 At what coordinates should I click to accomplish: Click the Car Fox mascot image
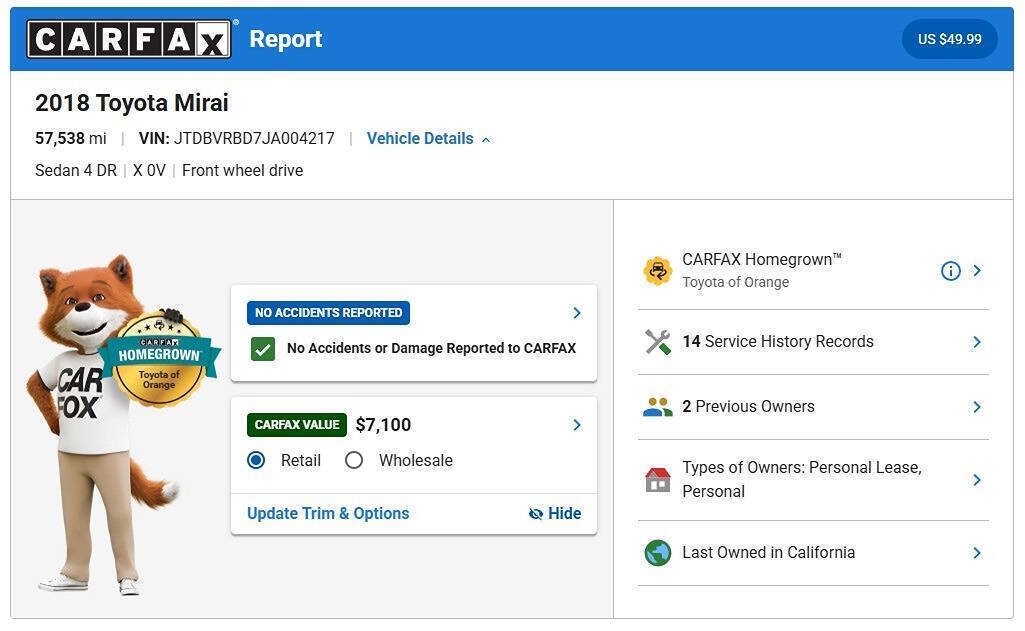coord(98,425)
